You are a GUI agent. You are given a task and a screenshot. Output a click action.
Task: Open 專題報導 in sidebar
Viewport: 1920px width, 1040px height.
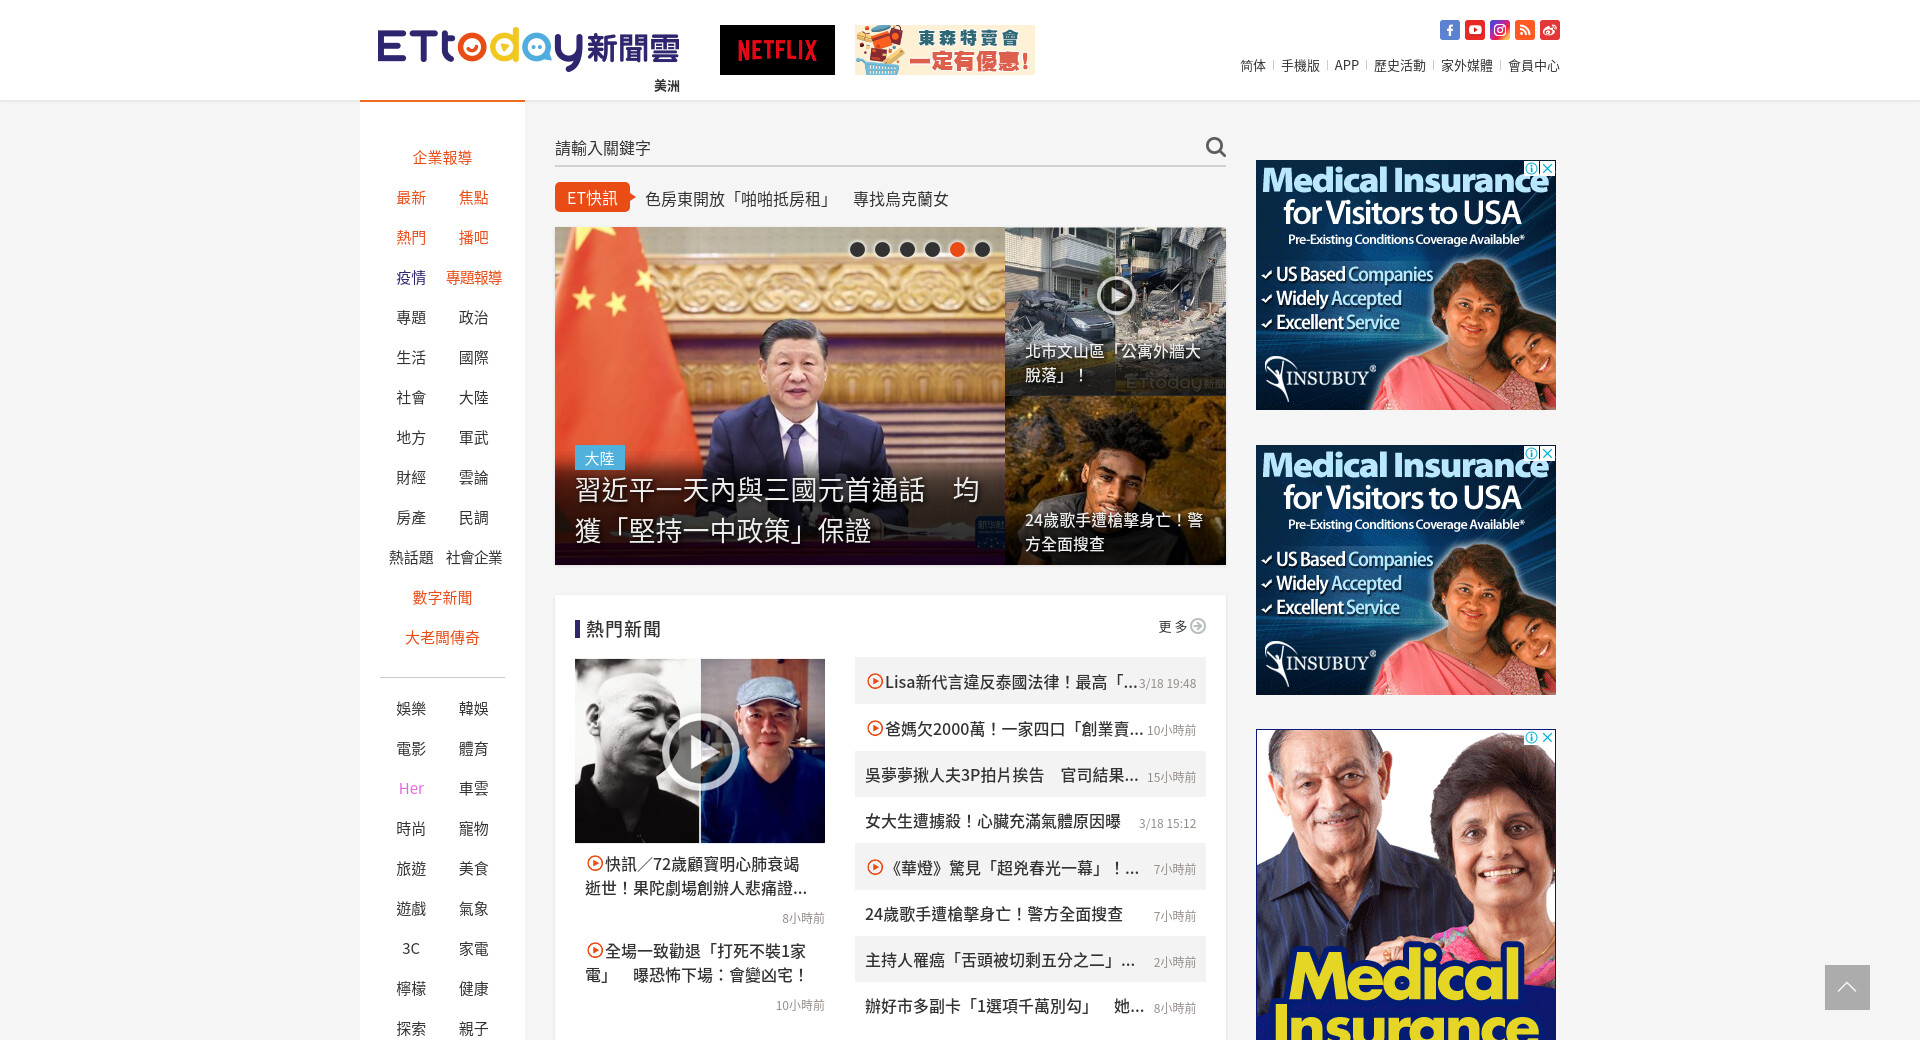(x=474, y=278)
